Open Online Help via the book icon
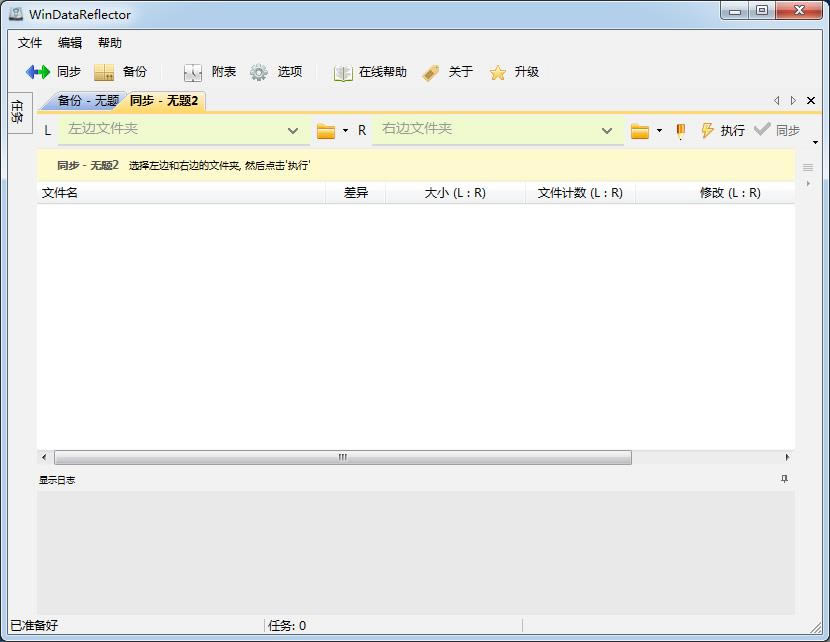830x642 pixels. coord(343,73)
